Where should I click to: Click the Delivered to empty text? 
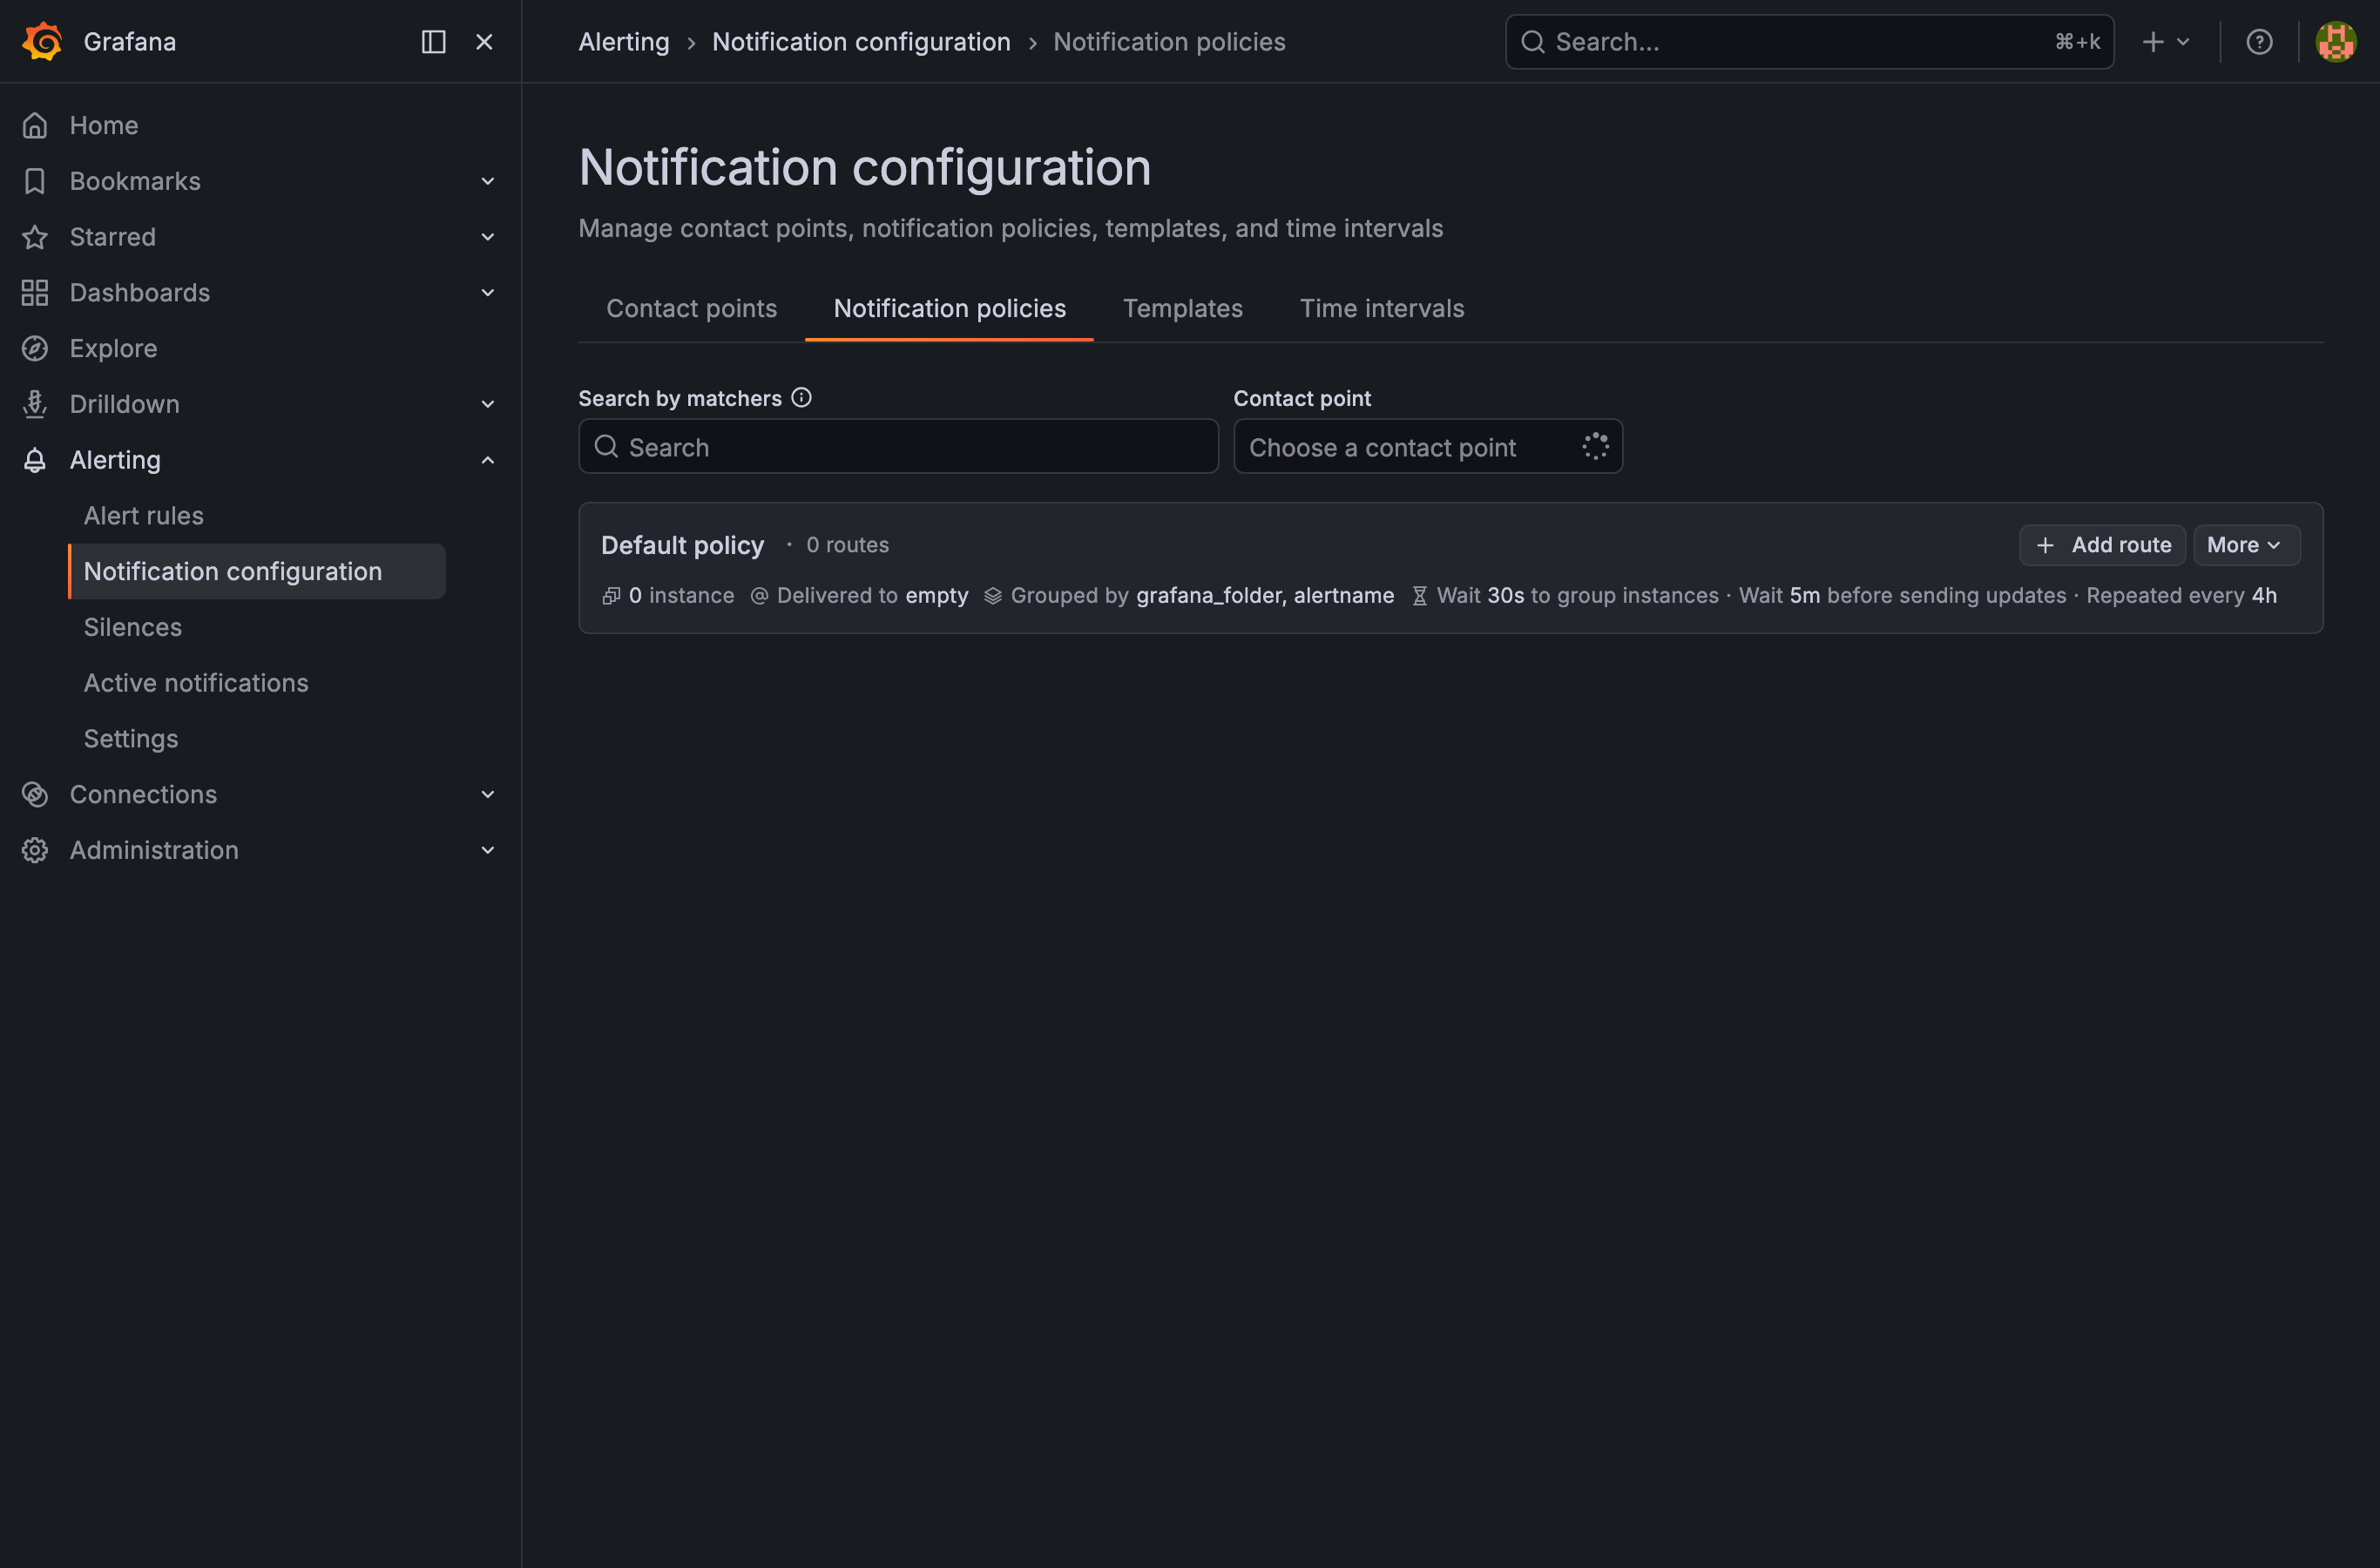pos(872,596)
